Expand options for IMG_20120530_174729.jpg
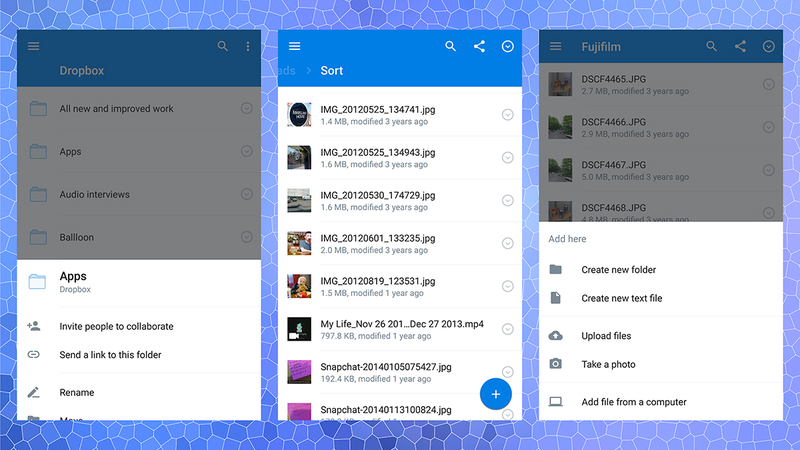This screenshot has width=800, height=450. pyautogui.click(x=508, y=201)
